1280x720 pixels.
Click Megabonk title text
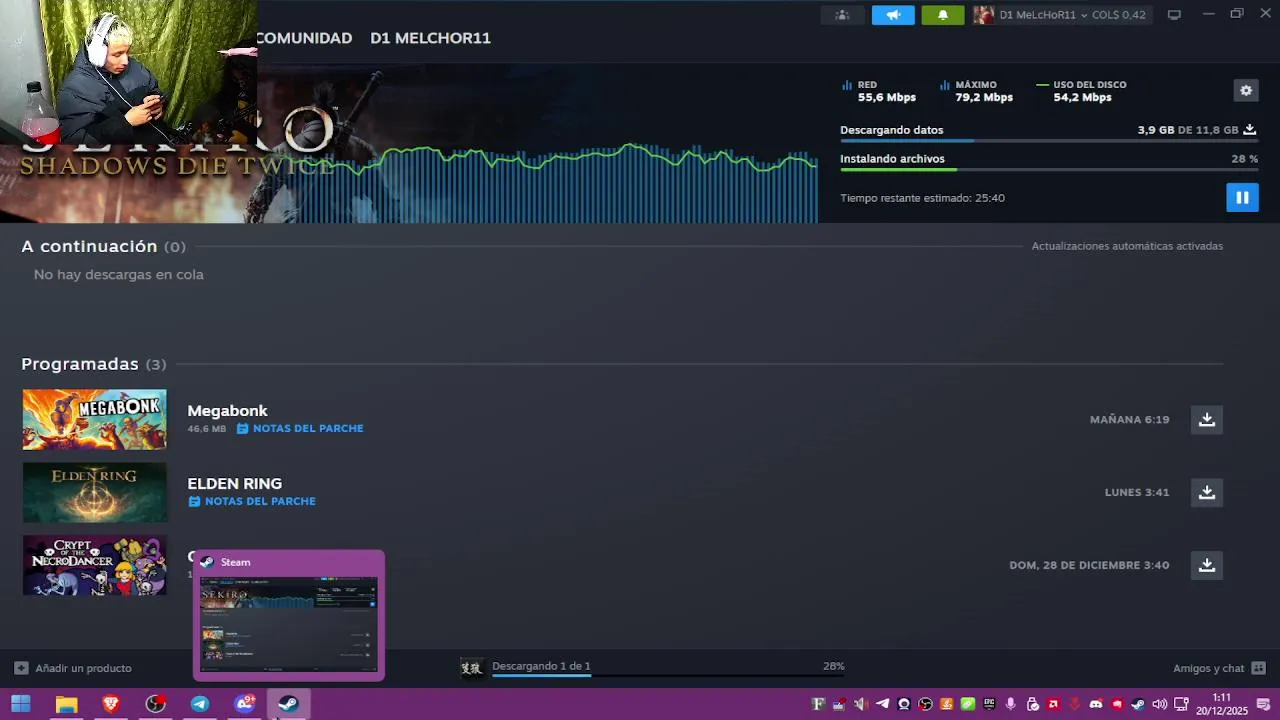pyautogui.click(x=227, y=411)
